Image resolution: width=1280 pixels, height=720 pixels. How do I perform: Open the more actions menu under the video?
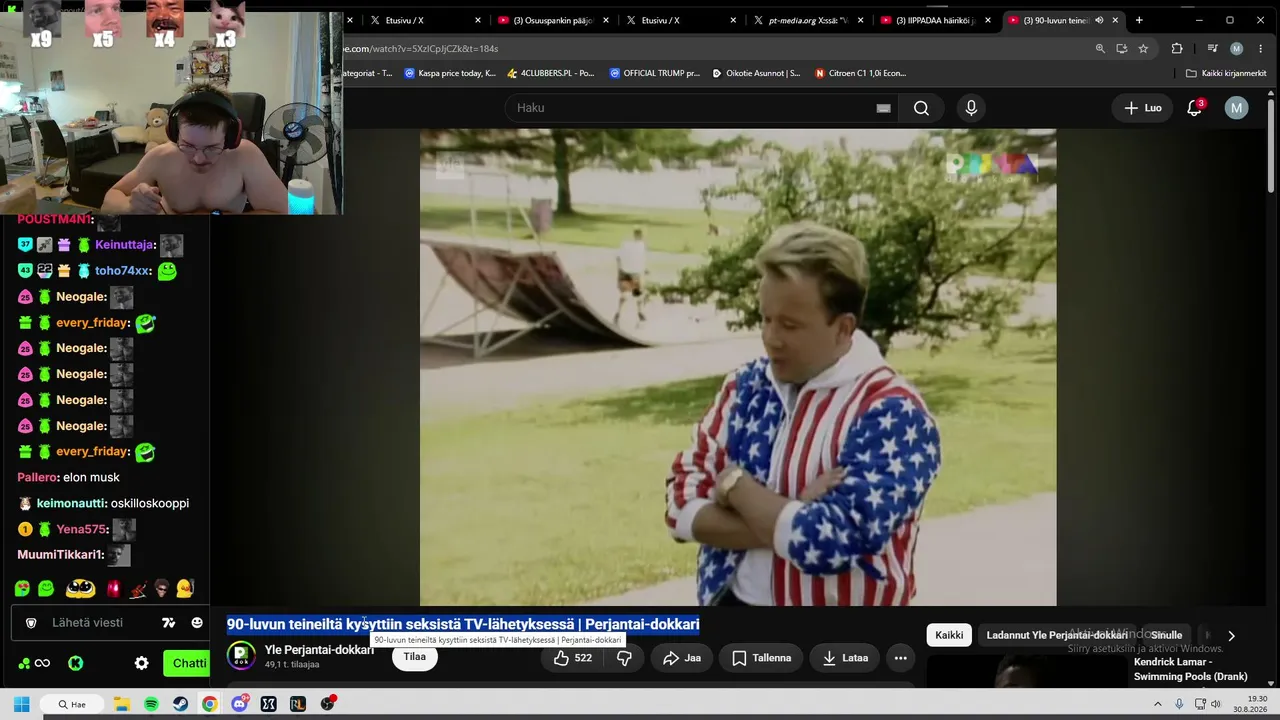900,658
